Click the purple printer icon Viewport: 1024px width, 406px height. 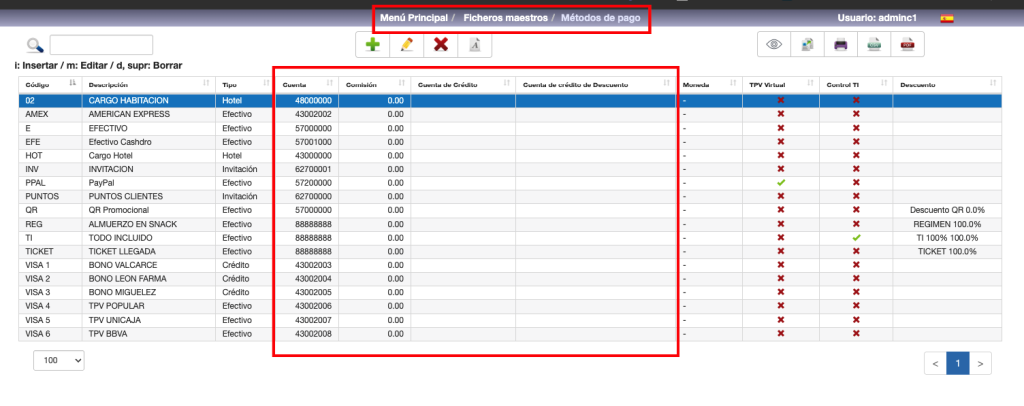841,44
